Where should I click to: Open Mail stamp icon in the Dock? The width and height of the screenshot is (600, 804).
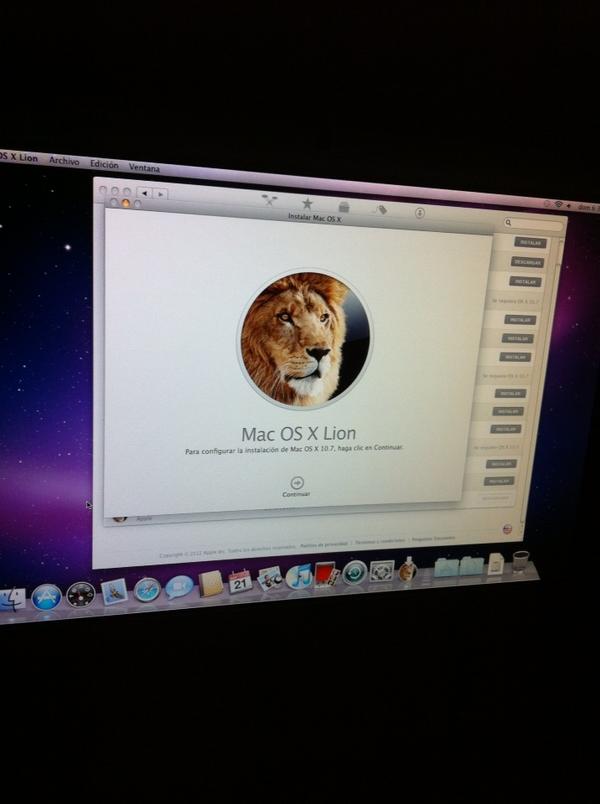point(114,592)
